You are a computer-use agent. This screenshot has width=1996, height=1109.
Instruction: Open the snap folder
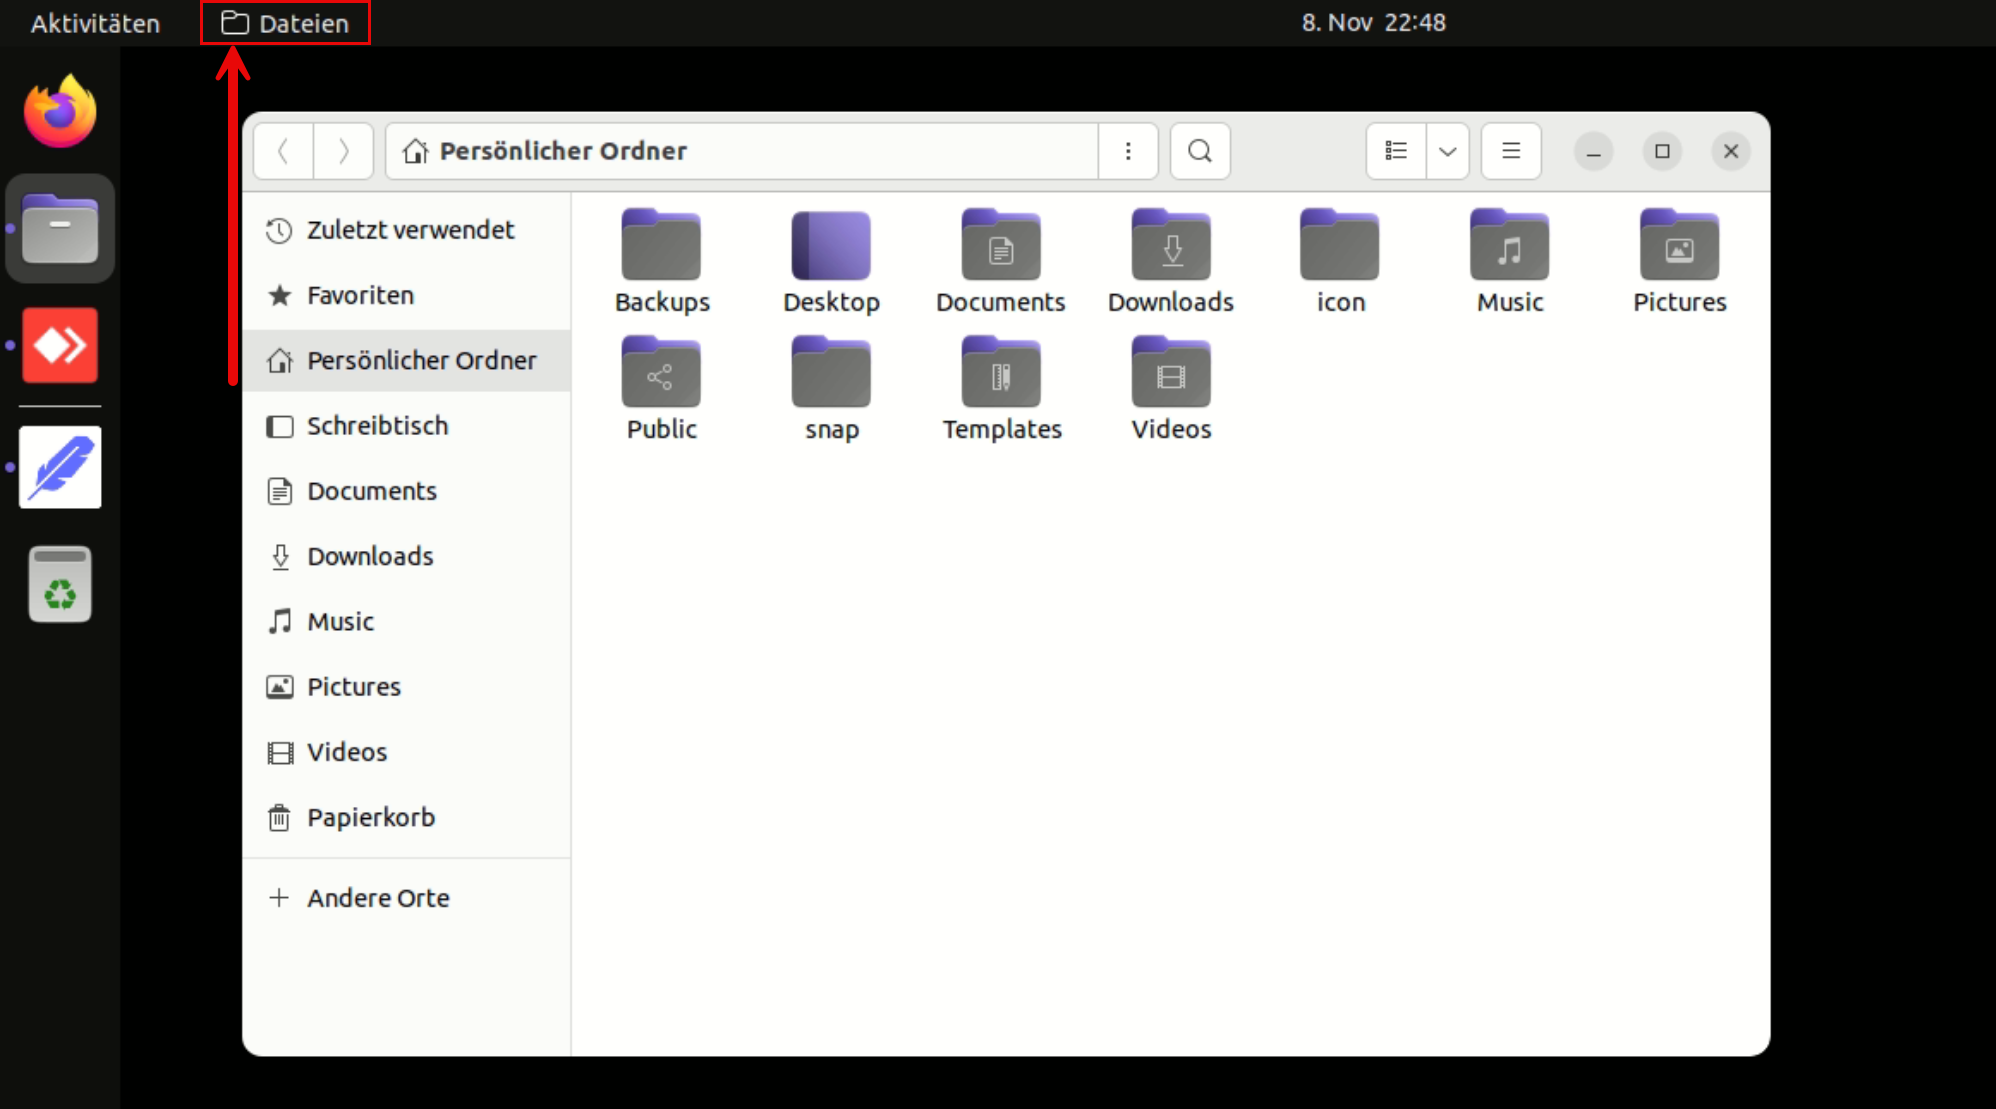point(831,375)
